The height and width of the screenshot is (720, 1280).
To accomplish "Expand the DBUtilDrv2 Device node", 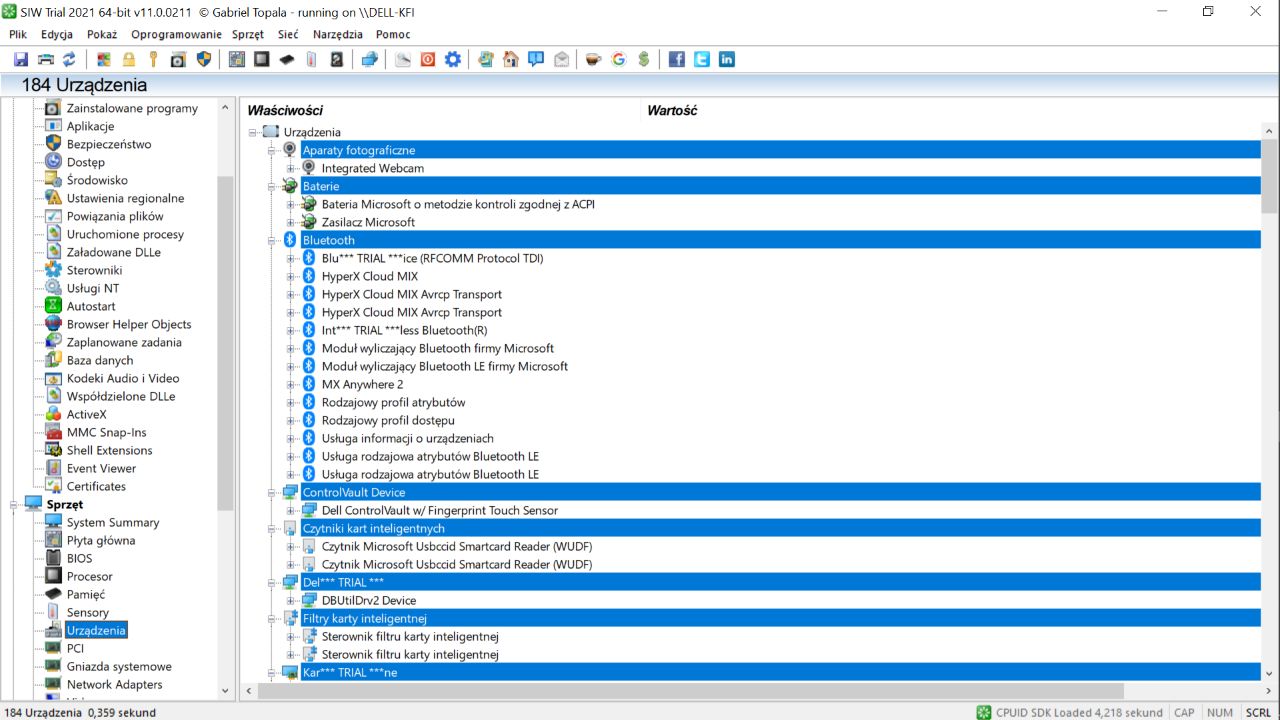I will pyautogui.click(x=291, y=600).
